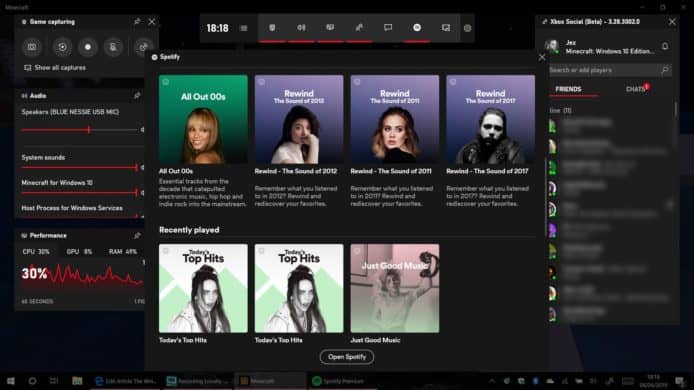Open the gallery widget in Game Bar
Viewport: 694px width, 390px height.
point(446,27)
